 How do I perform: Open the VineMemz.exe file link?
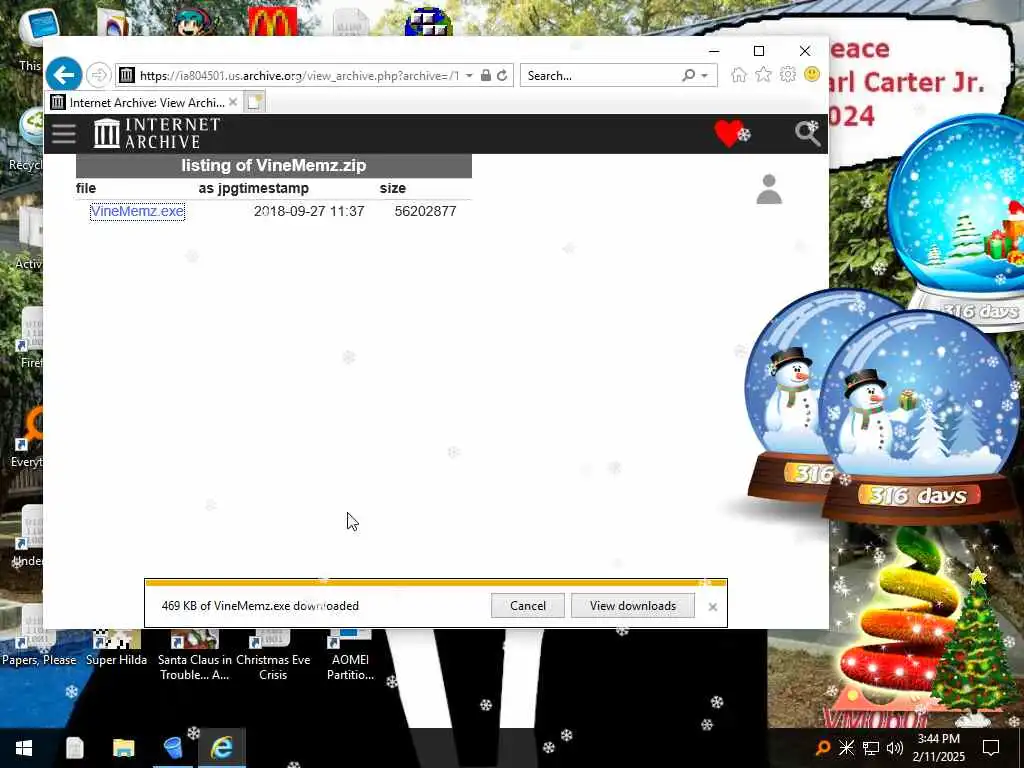click(x=137, y=211)
